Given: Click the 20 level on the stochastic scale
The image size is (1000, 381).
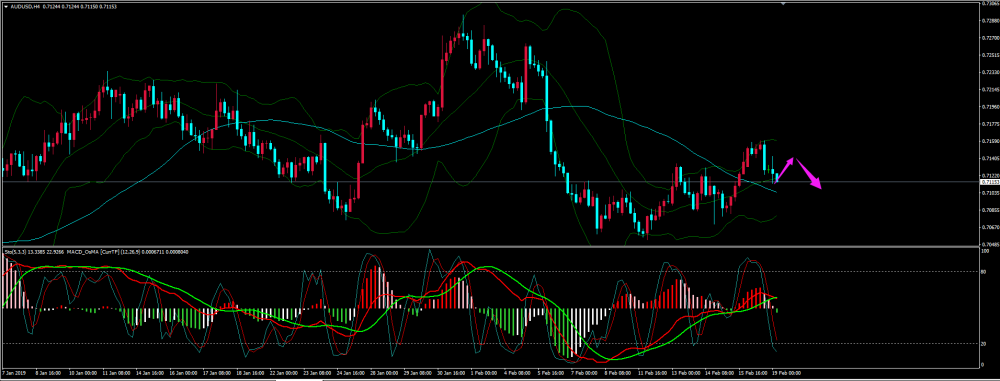Looking at the screenshot, I should (x=983, y=344).
